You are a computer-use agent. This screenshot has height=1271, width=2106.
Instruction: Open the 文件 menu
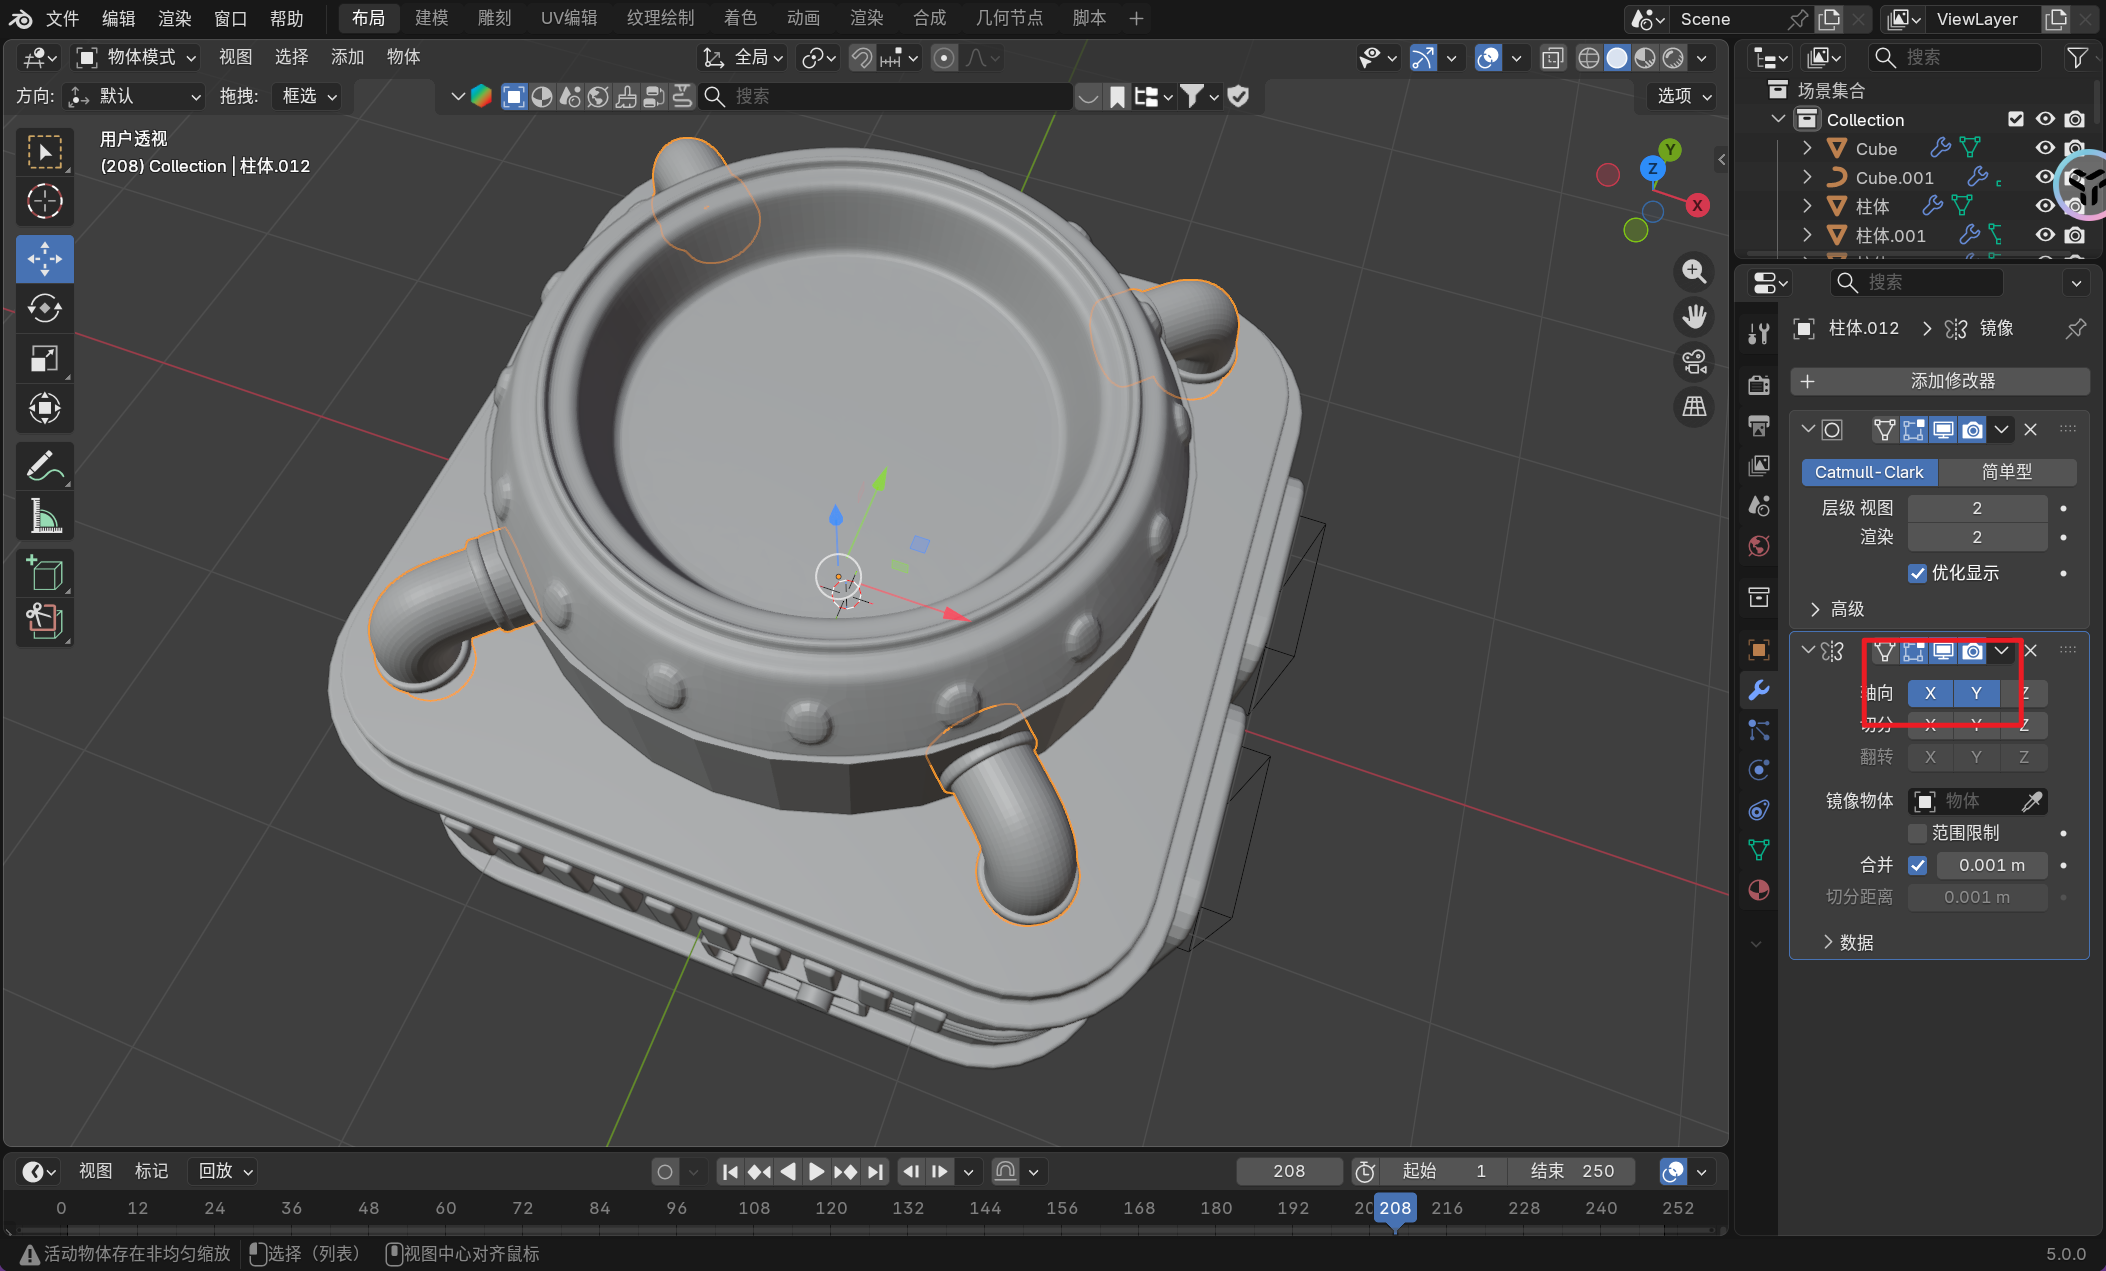(x=62, y=18)
